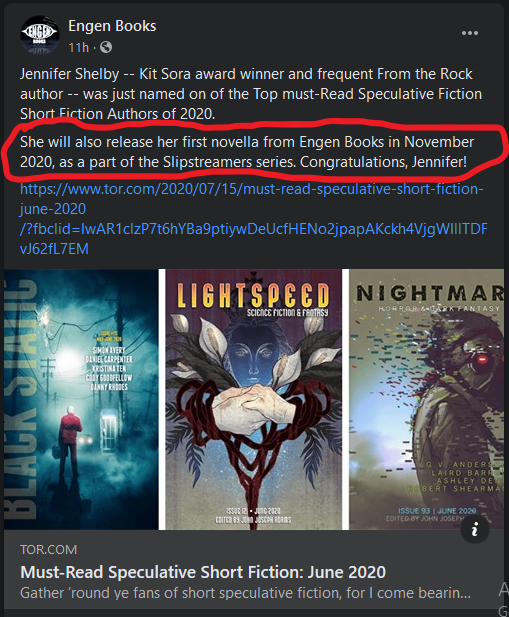Click the Nightmare Issue 93 June 2020 text
This screenshot has width=509, height=617.
437,511
